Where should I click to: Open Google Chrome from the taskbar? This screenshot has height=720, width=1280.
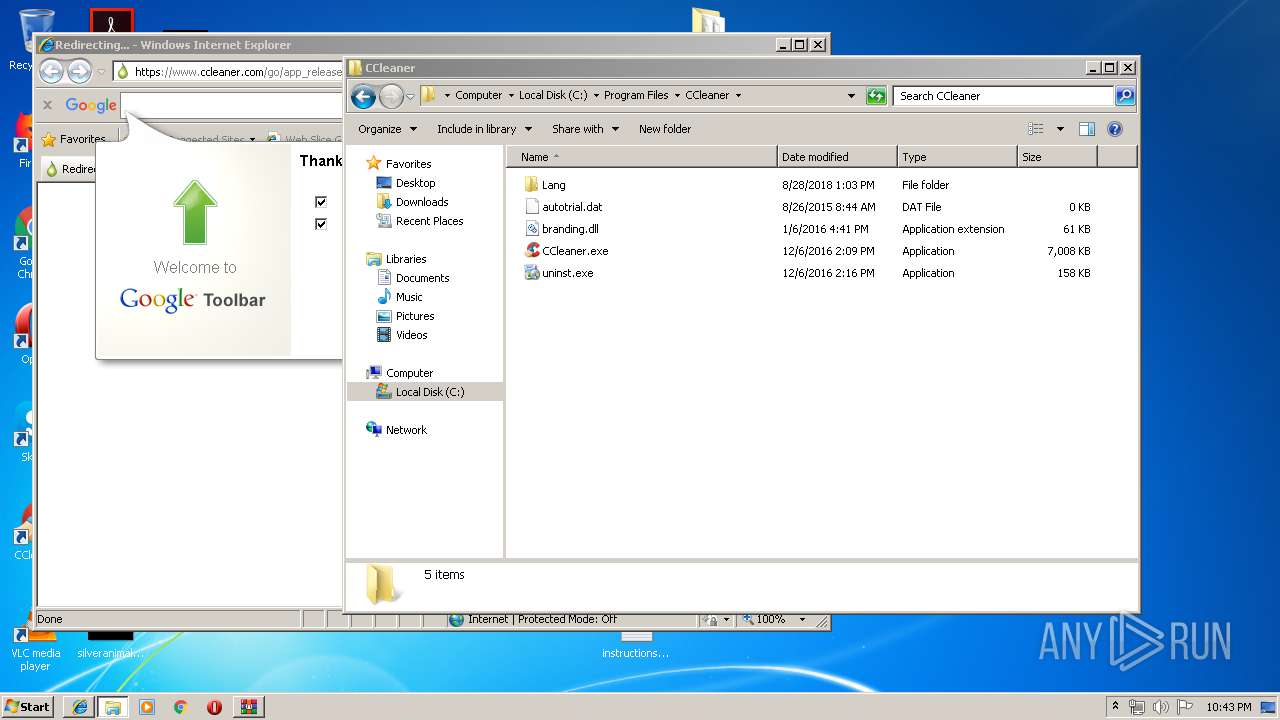(x=180, y=707)
